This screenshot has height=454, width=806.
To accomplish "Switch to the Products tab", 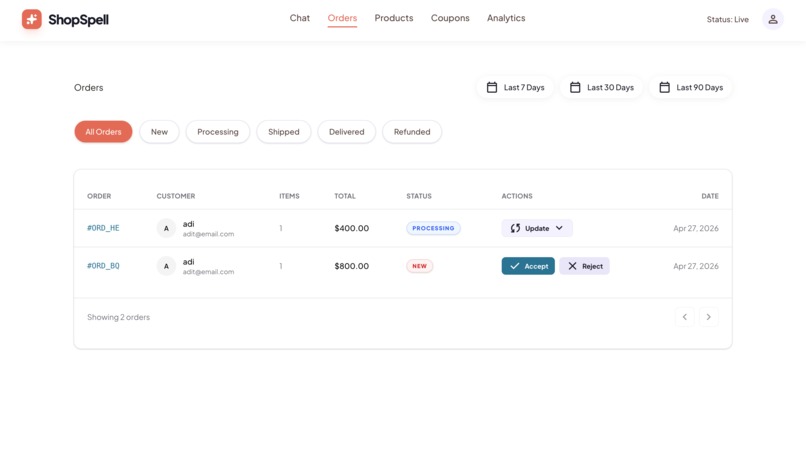I will tap(394, 18).
